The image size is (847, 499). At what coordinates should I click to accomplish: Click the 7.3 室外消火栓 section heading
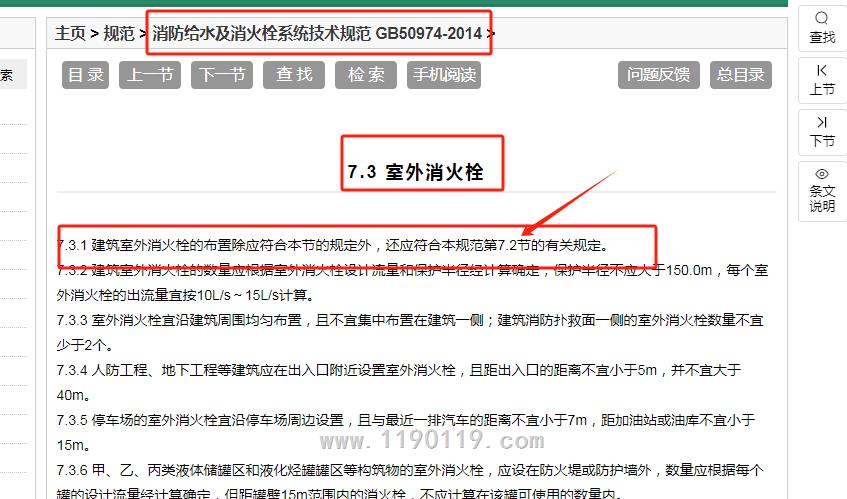[x=415, y=172]
